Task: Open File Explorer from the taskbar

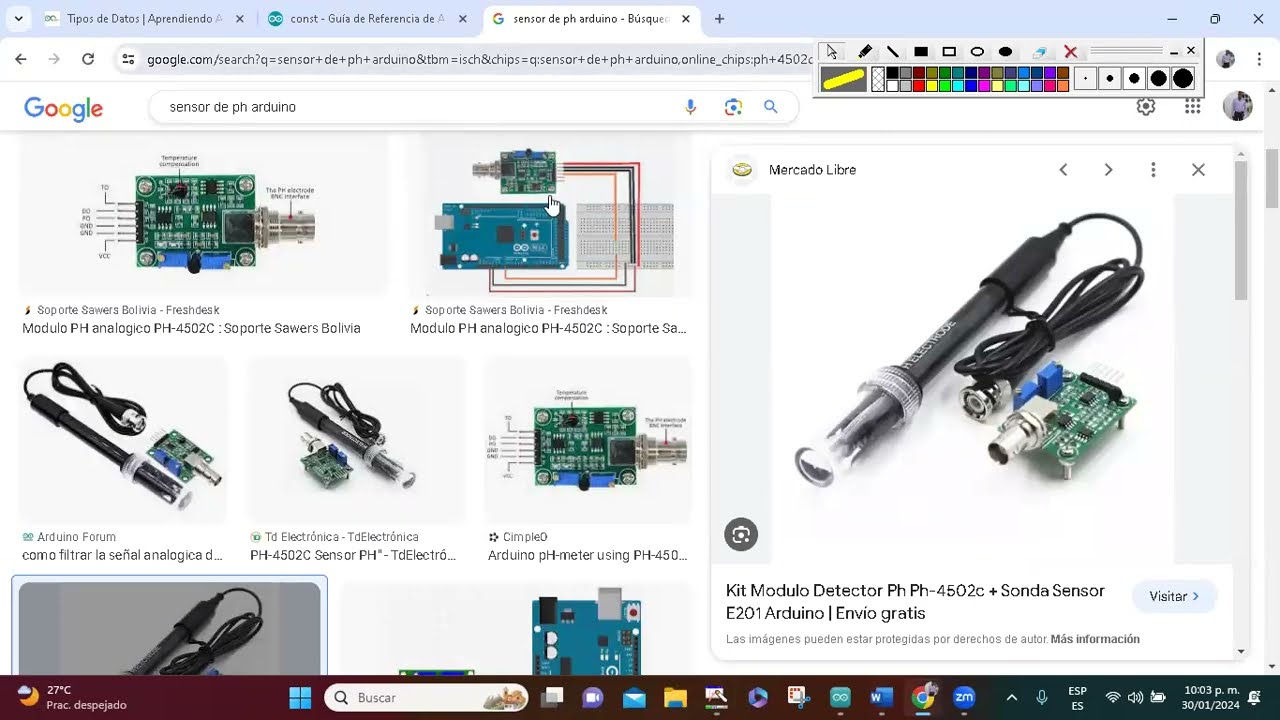Action: [675, 697]
